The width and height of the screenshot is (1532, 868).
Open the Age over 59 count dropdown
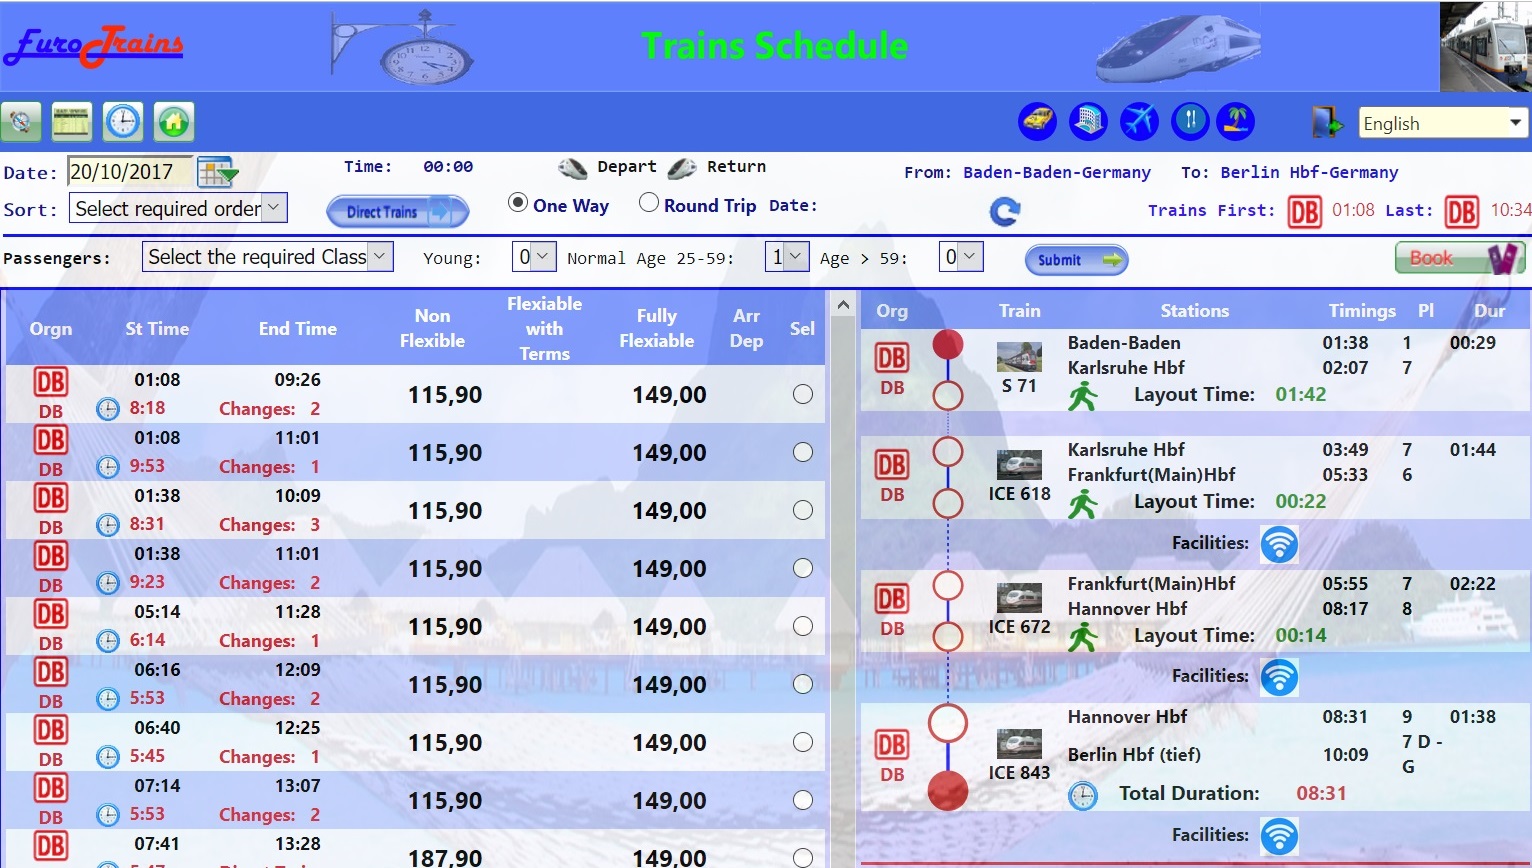961,257
